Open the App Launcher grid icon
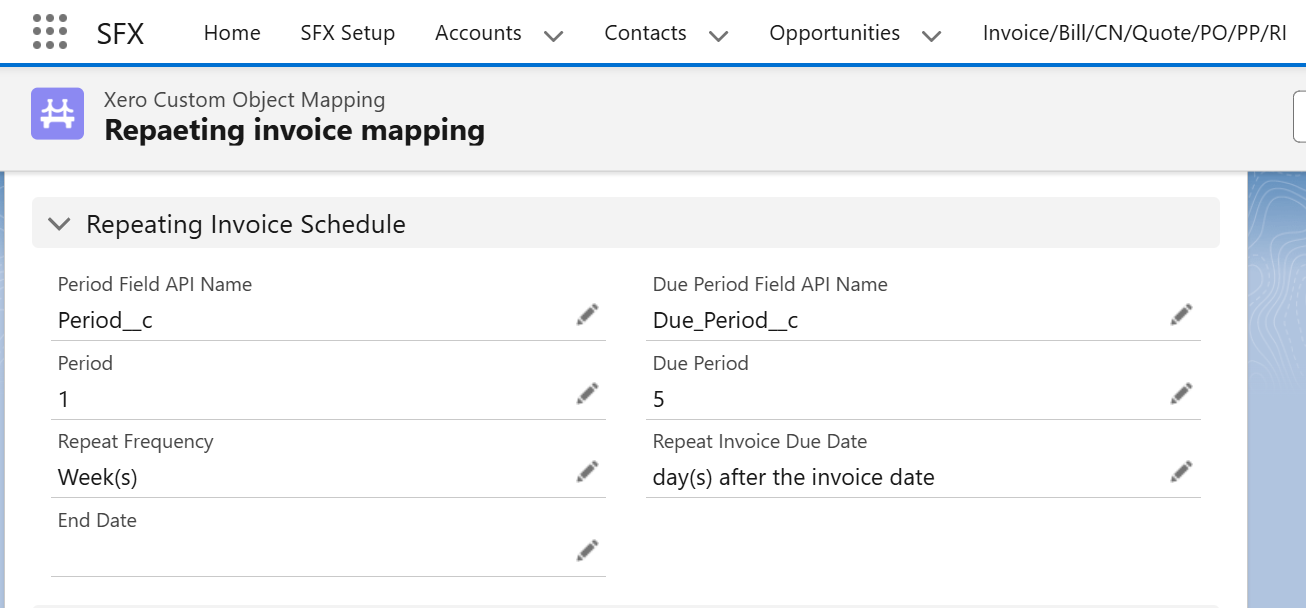 coord(50,32)
